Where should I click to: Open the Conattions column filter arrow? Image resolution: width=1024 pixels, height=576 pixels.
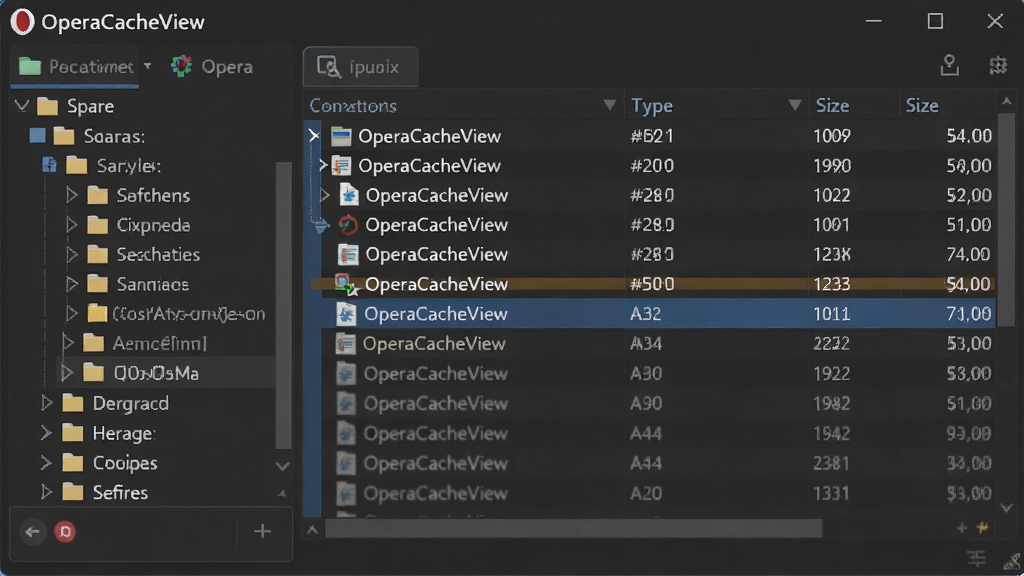609,105
